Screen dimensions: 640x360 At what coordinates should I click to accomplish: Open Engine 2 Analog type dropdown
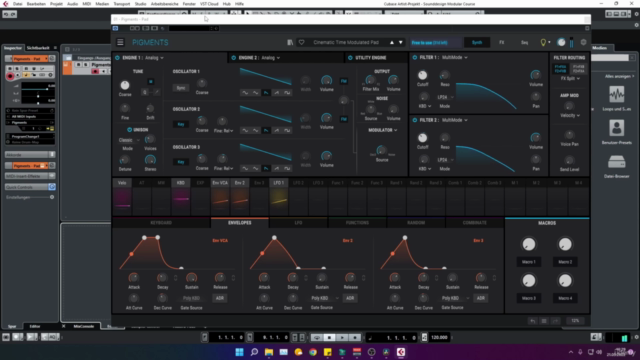(x=271, y=58)
